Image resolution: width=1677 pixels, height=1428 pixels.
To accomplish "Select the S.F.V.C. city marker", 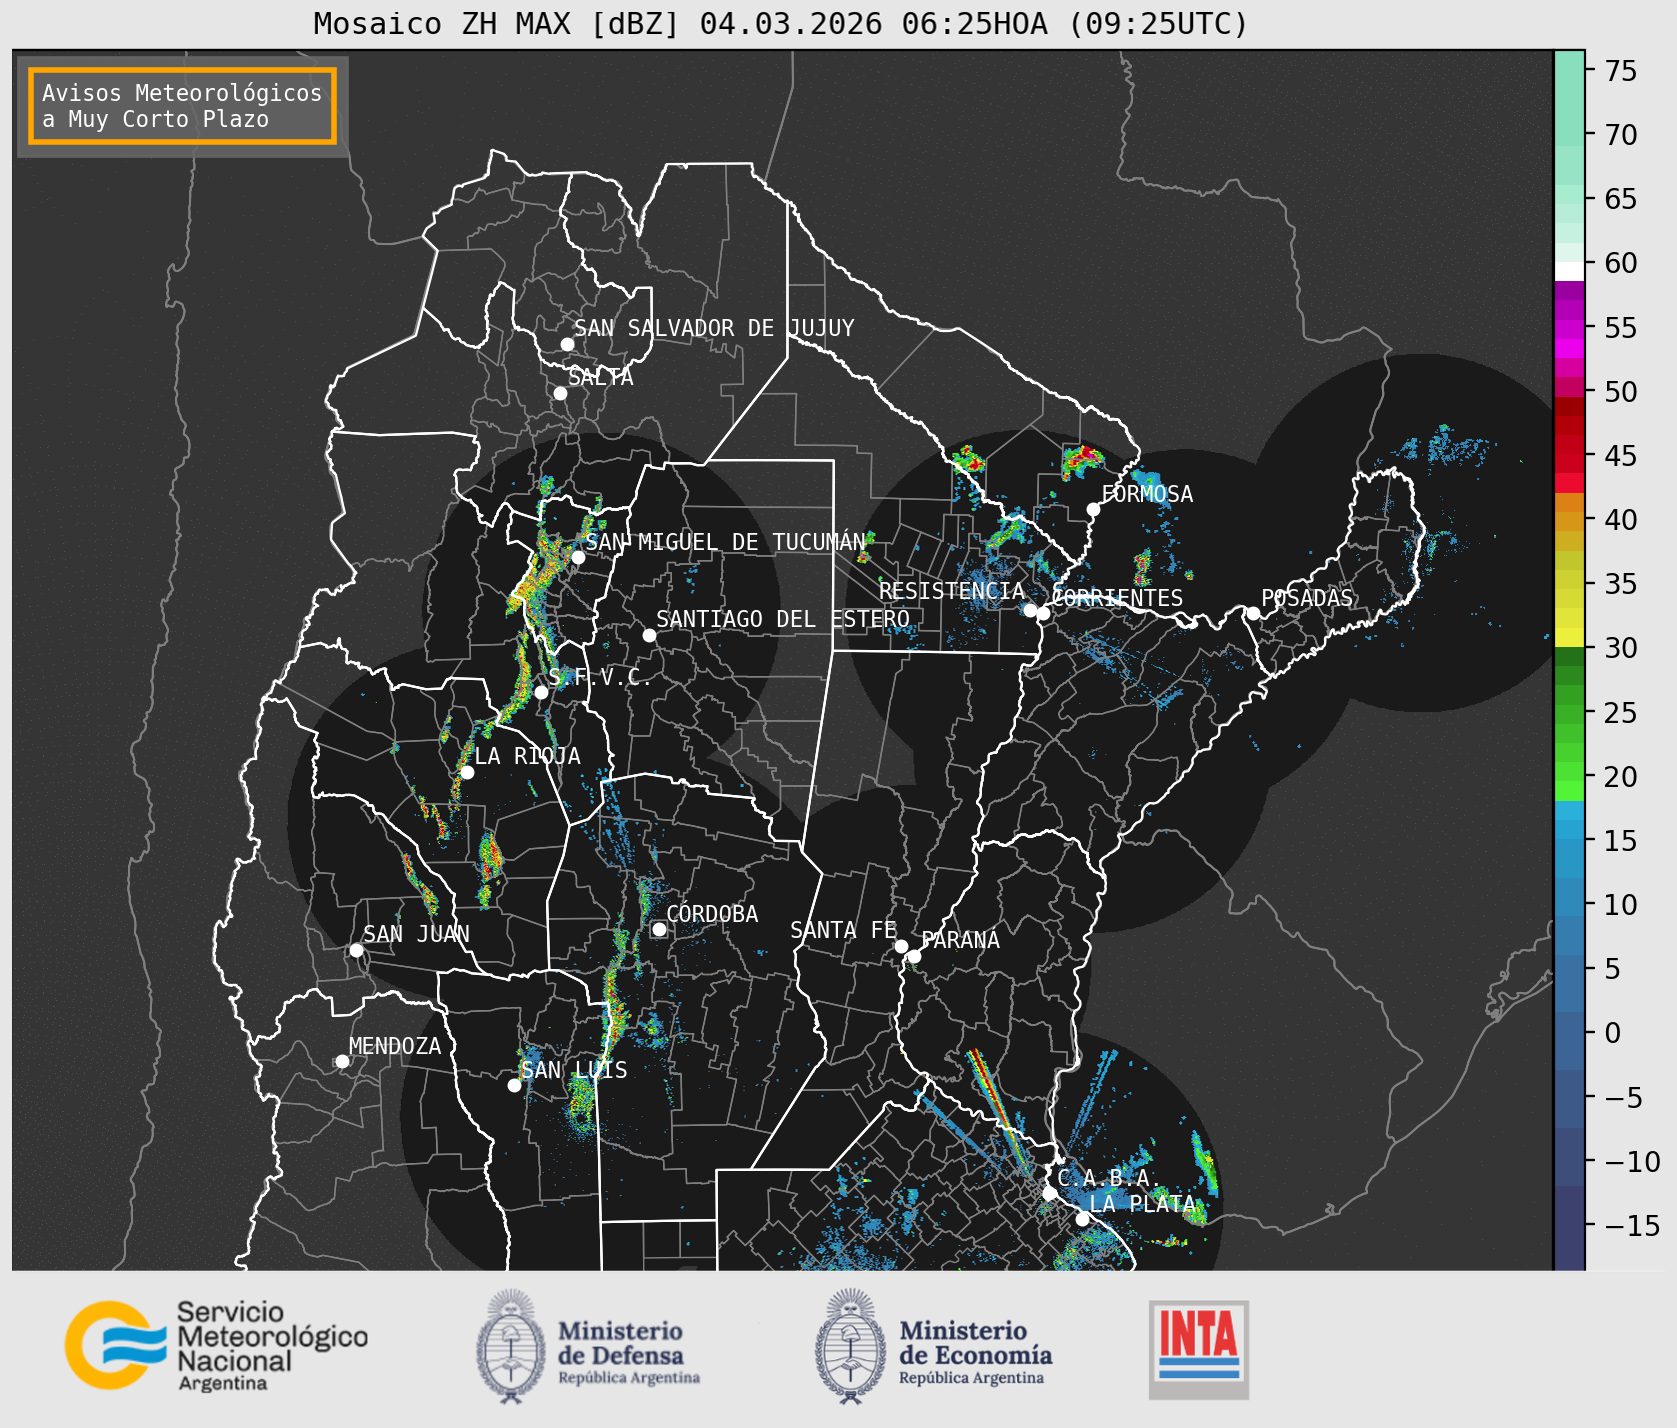I will [541, 692].
